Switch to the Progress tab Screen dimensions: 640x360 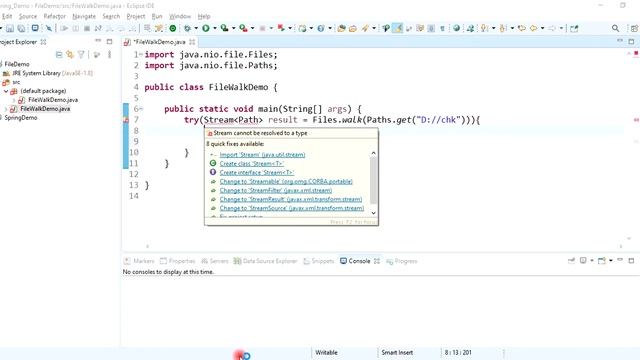click(402, 261)
